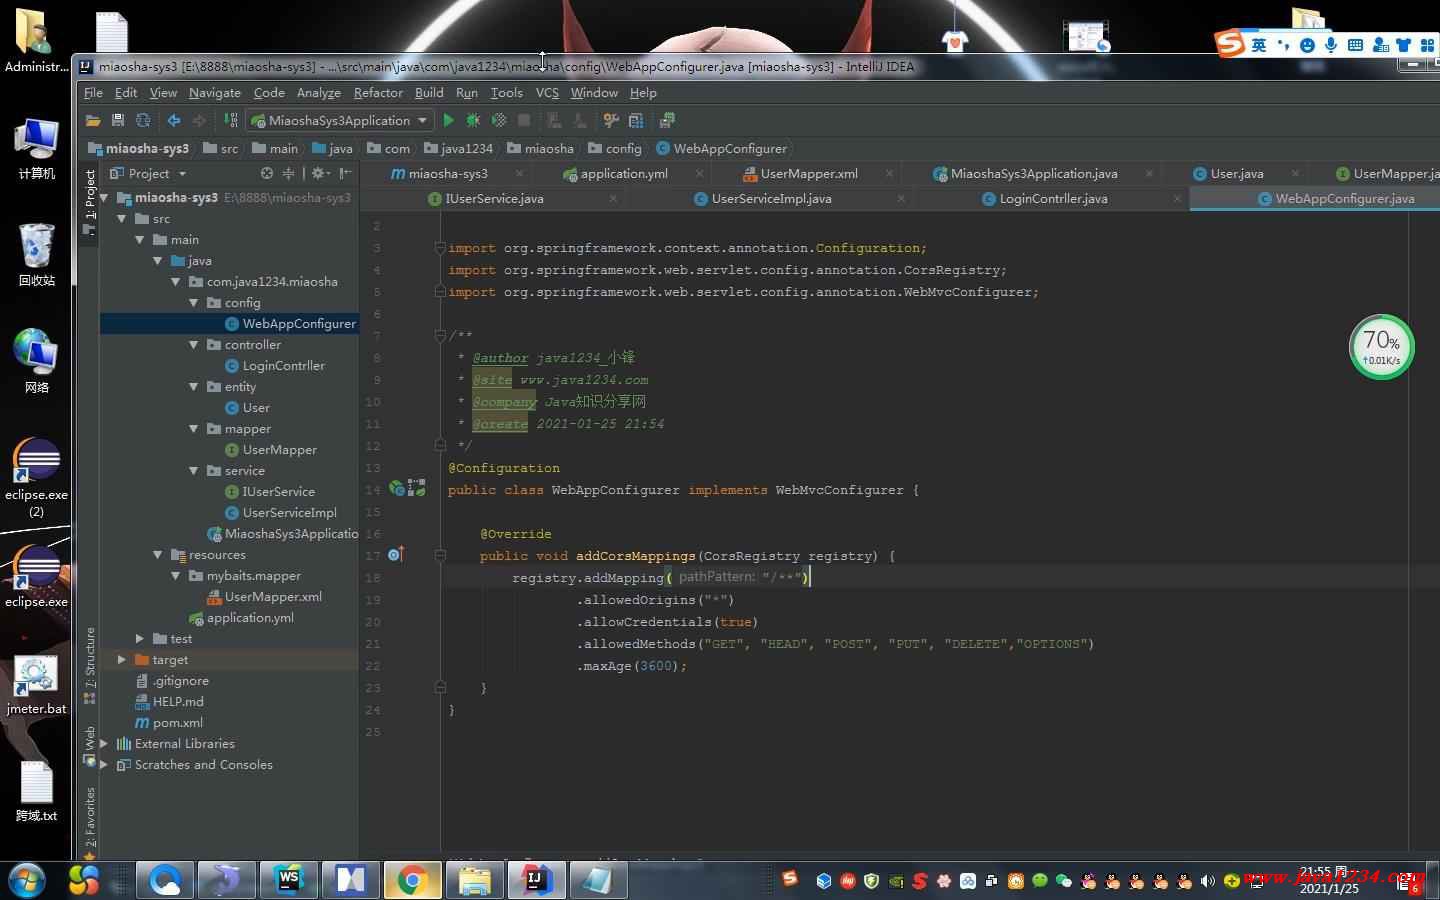Viewport: 1440px width, 900px height.
Task: Open Project panel gear settings
Action: (320, 173)
